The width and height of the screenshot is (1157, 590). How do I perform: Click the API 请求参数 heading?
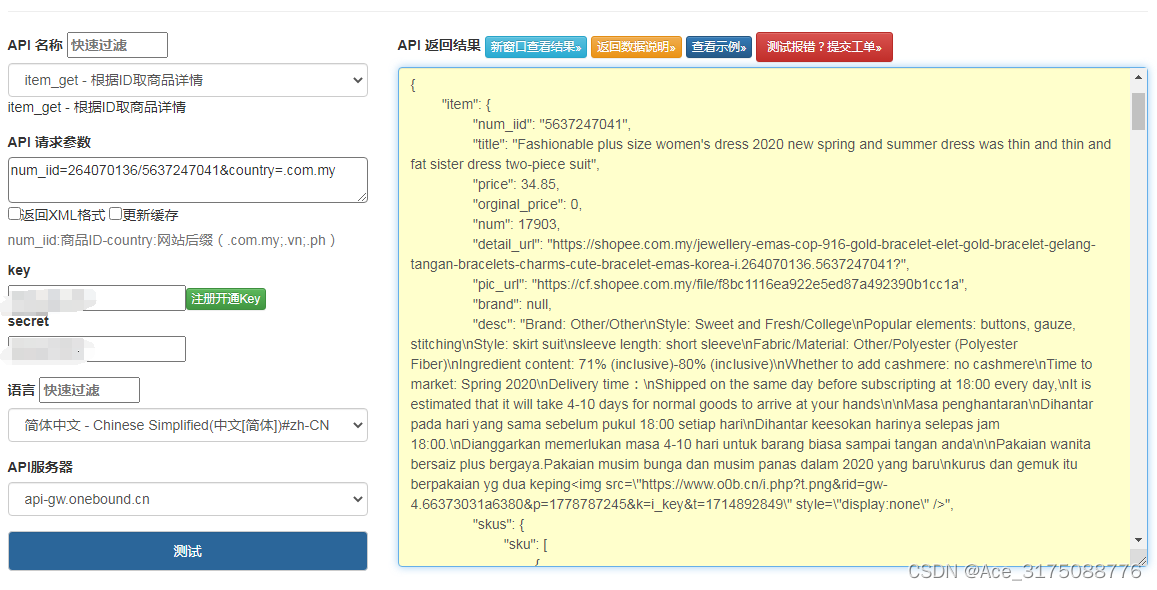pyautogui.click(x=49, y=142)
